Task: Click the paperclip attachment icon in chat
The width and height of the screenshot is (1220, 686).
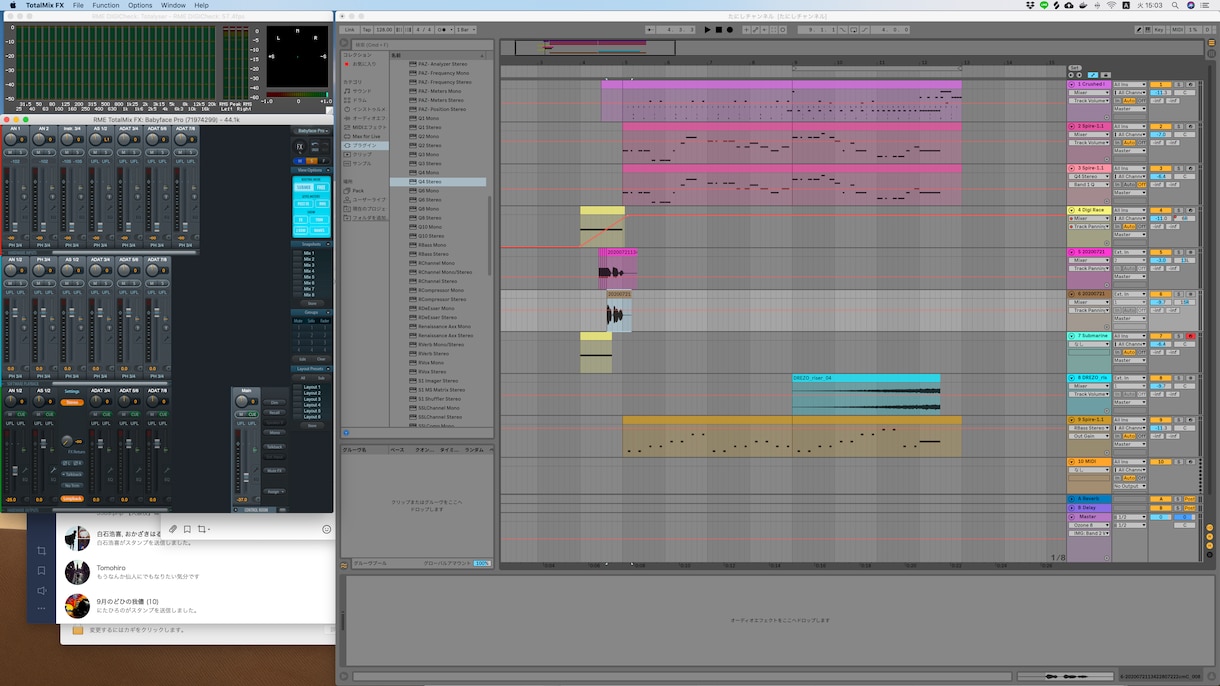Action: click(x=173, y=529)
